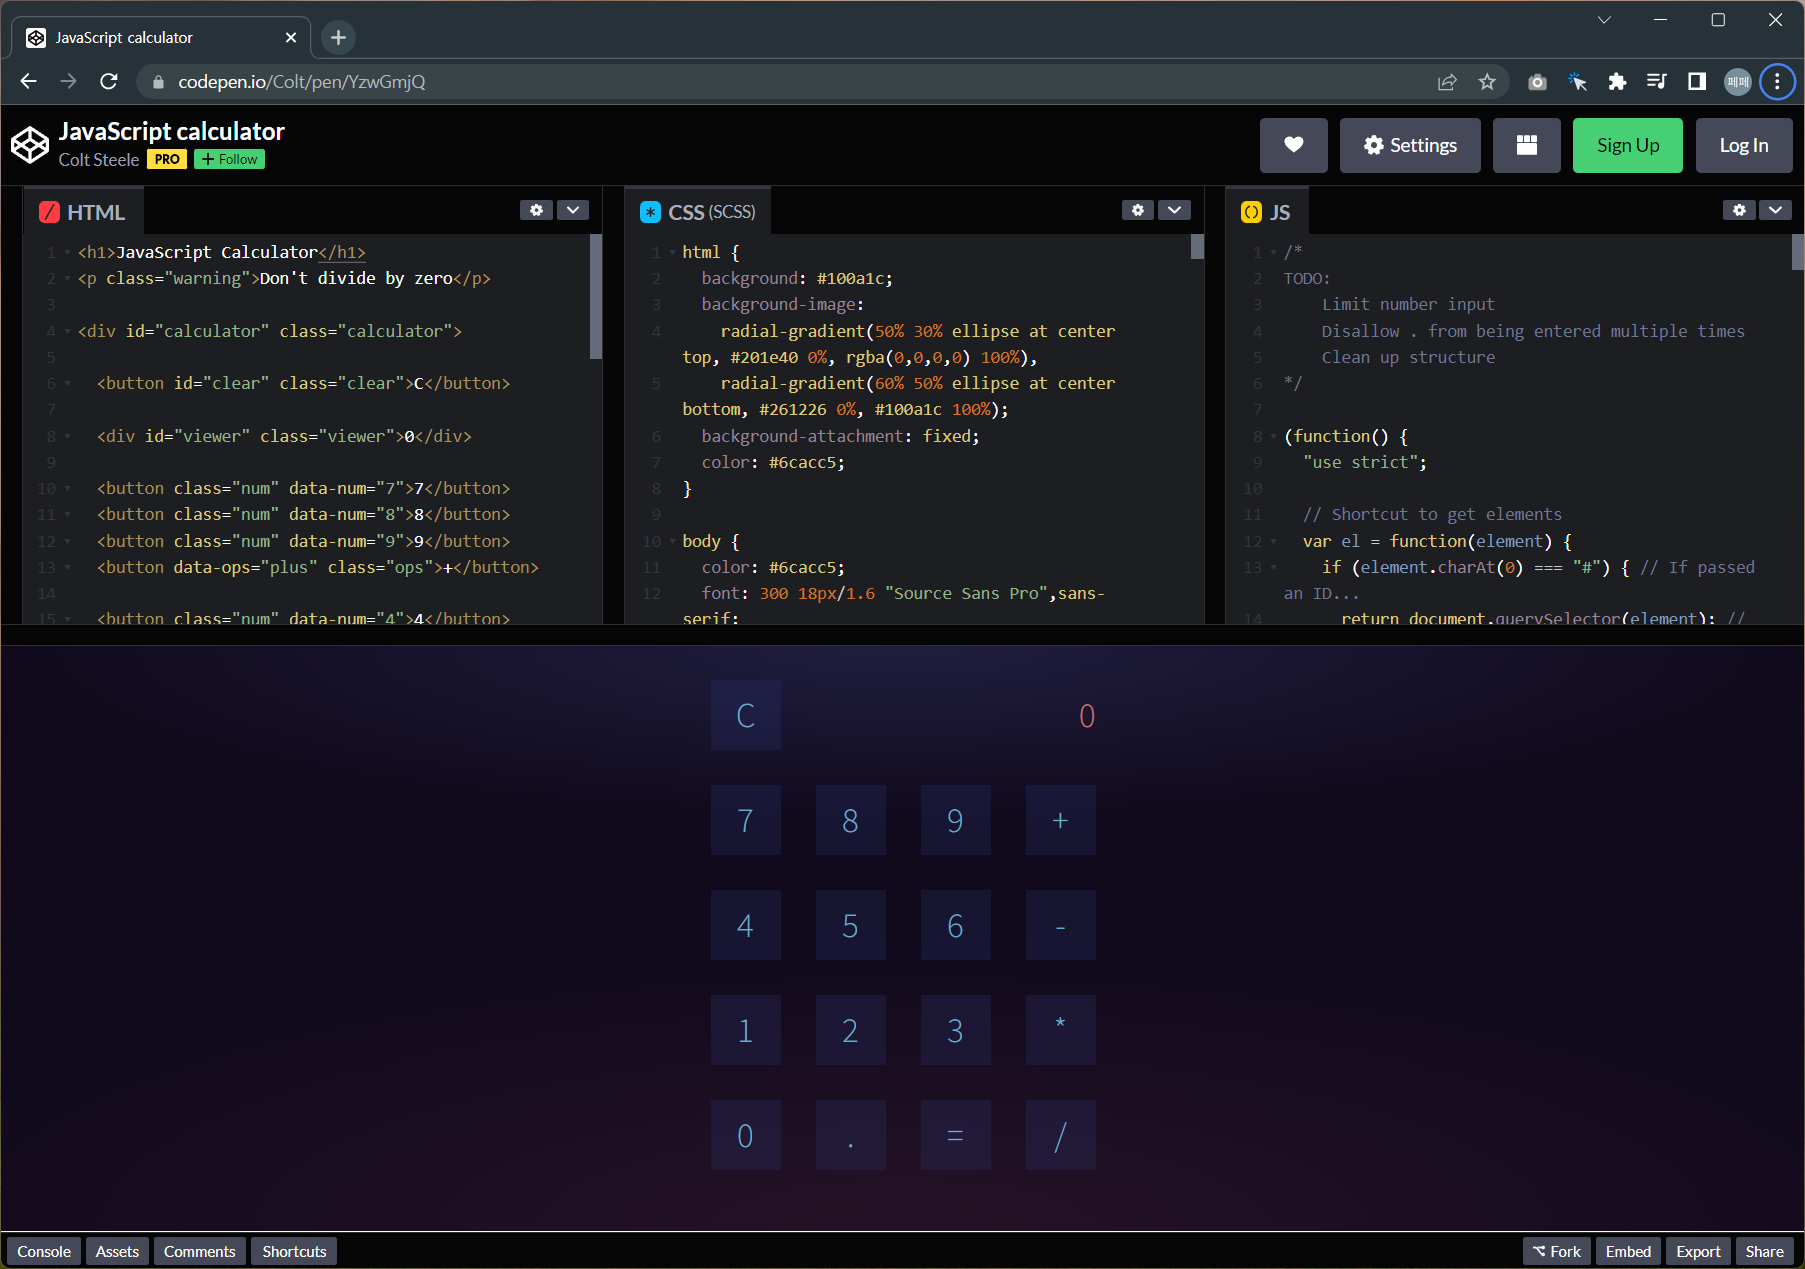Open the media control playlist icon

tap(1657, 82)
